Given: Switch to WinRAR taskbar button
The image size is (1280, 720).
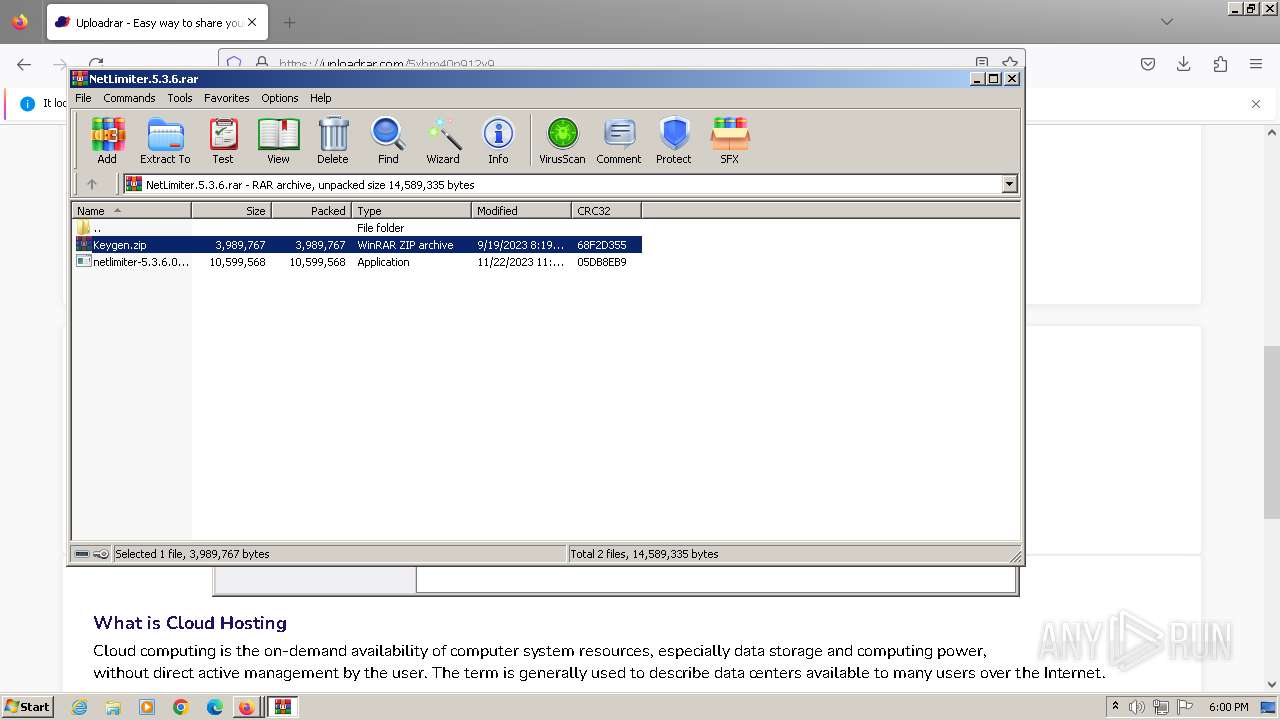Looking at the screenshot, I should [283, 707].
